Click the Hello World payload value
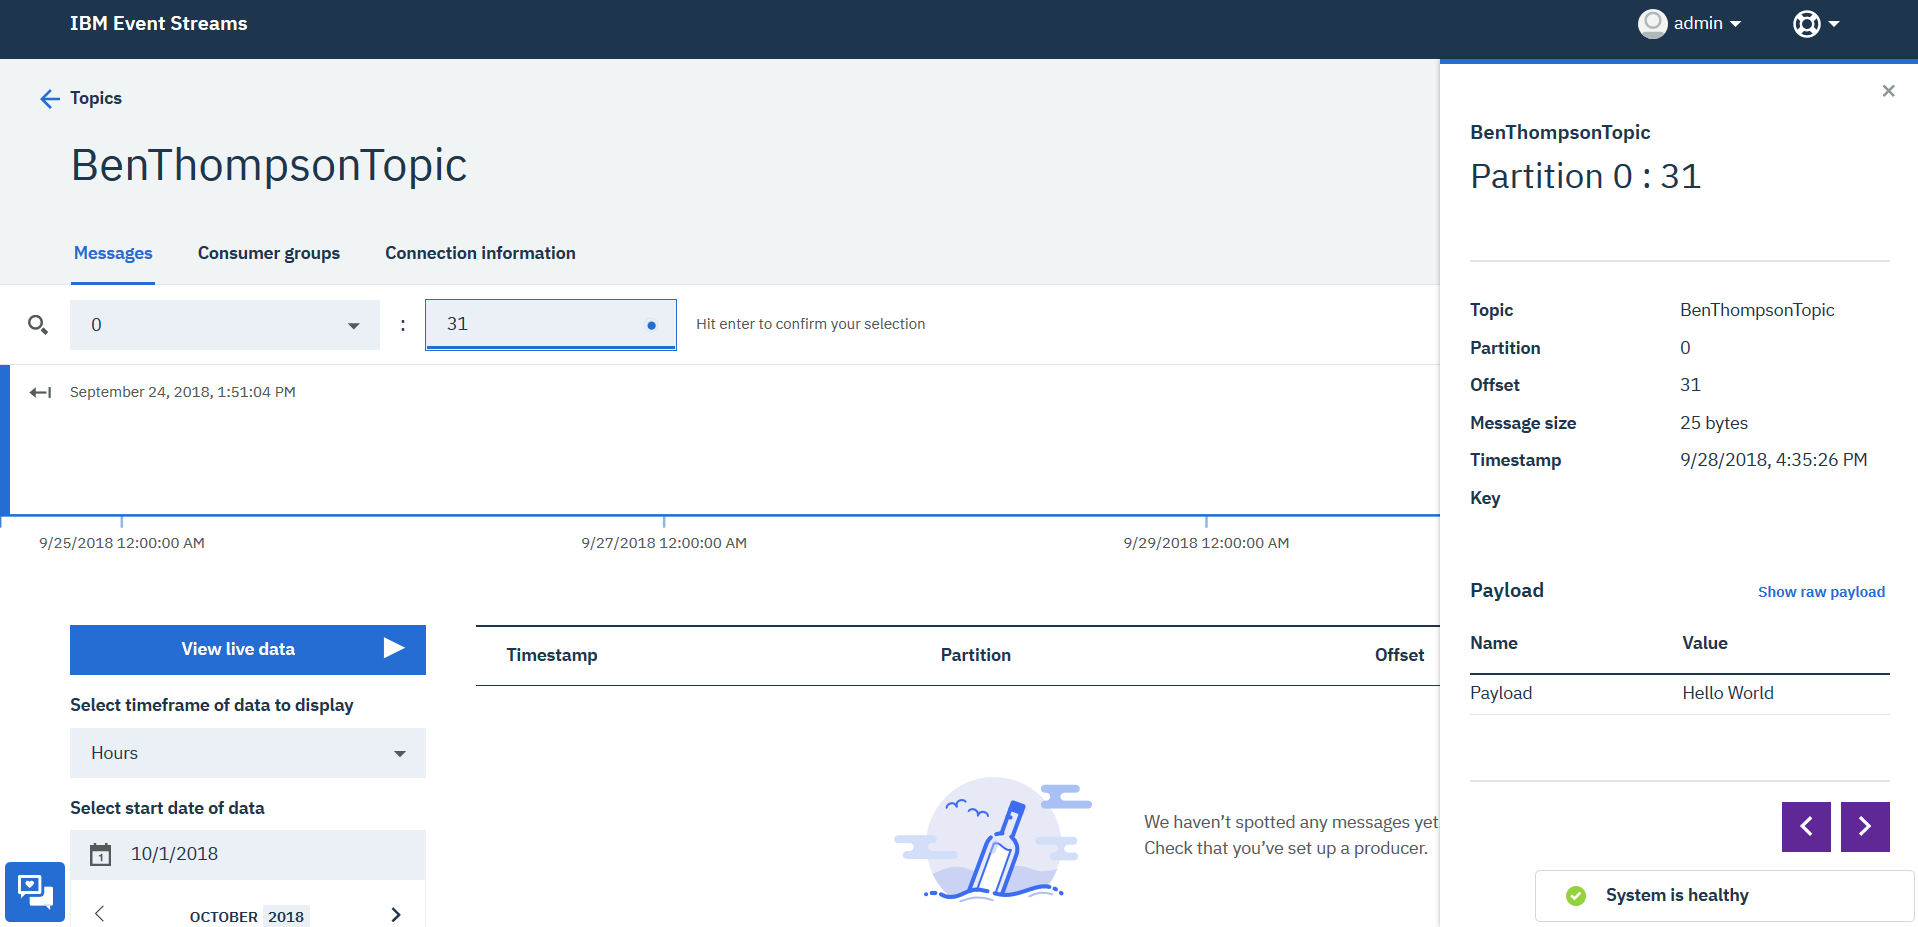This screenshot has height=927, width=1918. [1728, 693]
